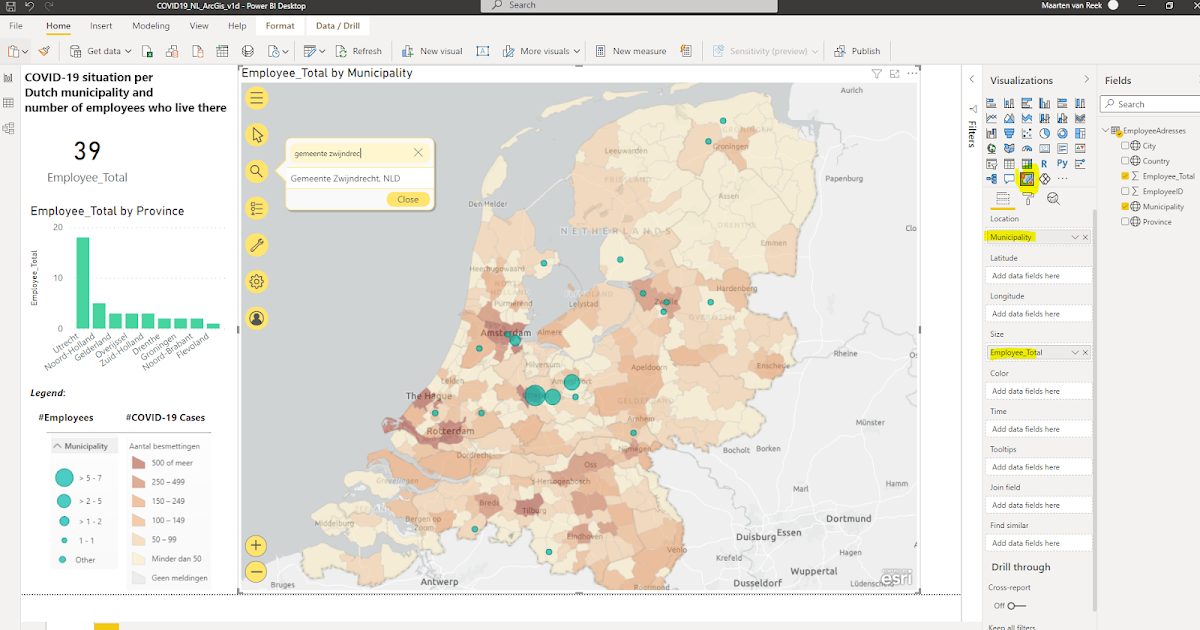Choose the Python visual icon
1200x630 pixels.
point(1063,163)
